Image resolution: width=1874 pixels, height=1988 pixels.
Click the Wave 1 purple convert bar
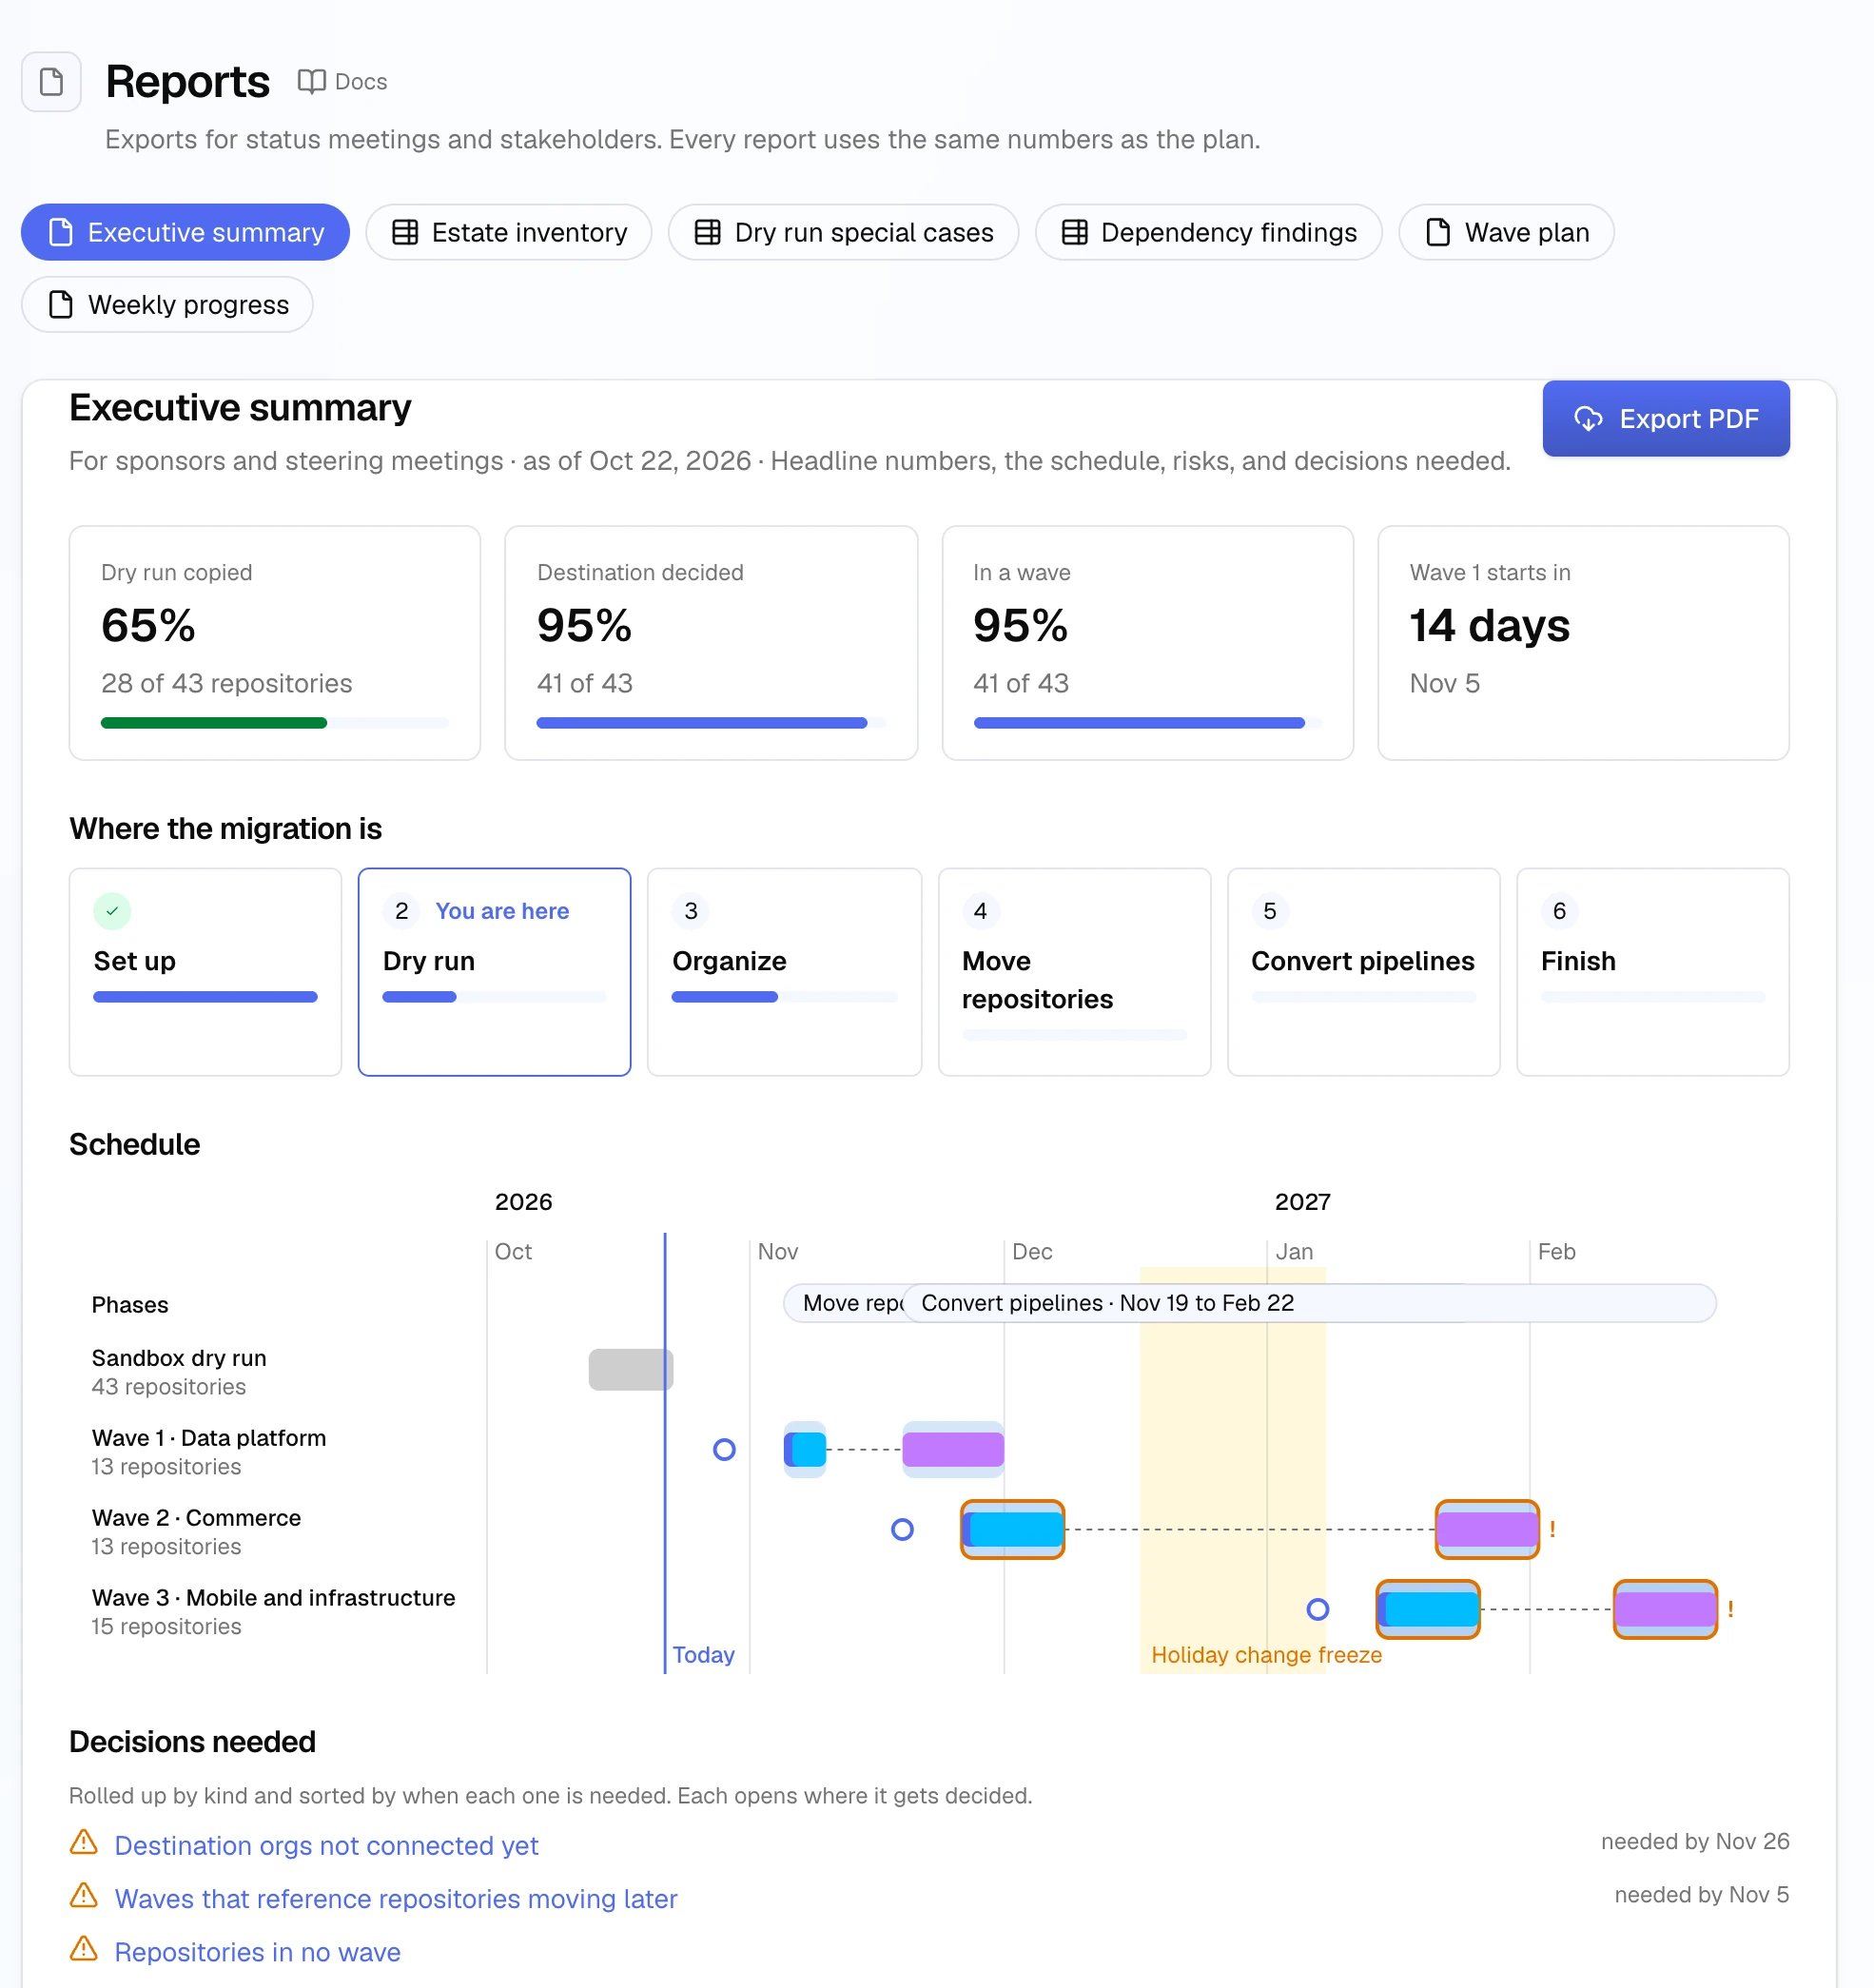point(953,1449)
